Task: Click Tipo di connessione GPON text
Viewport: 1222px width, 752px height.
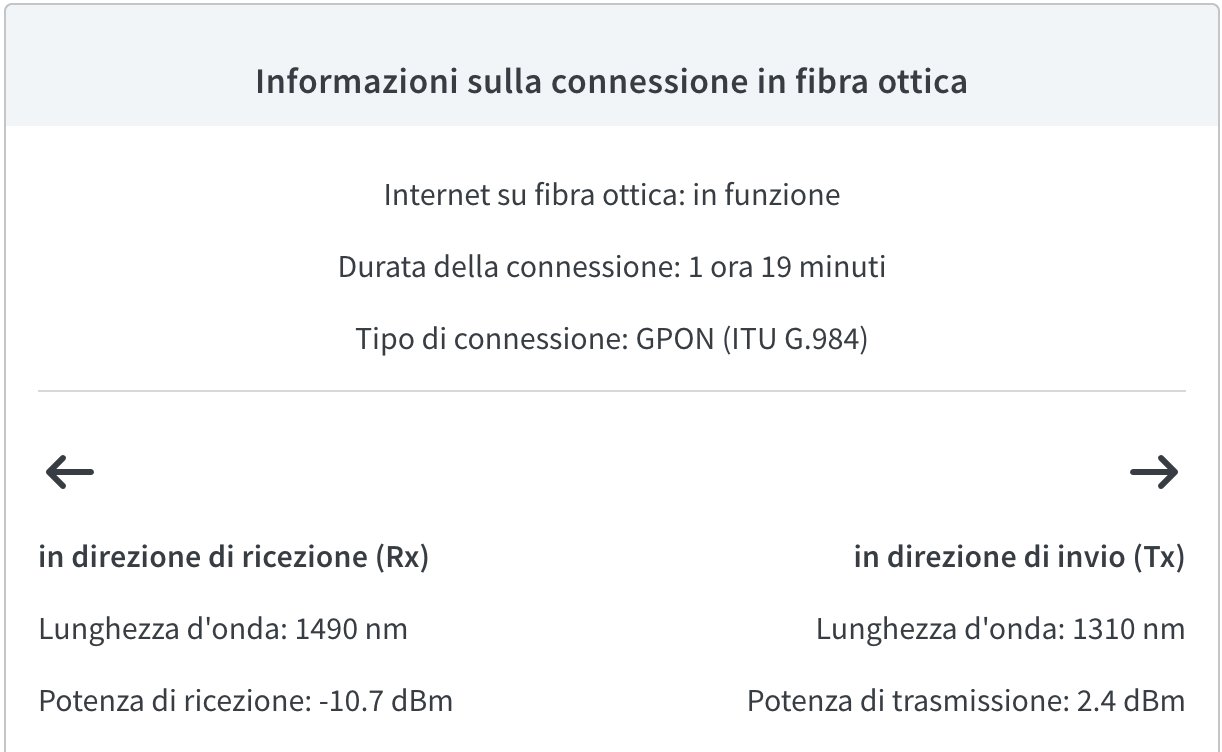Action: 611,339
